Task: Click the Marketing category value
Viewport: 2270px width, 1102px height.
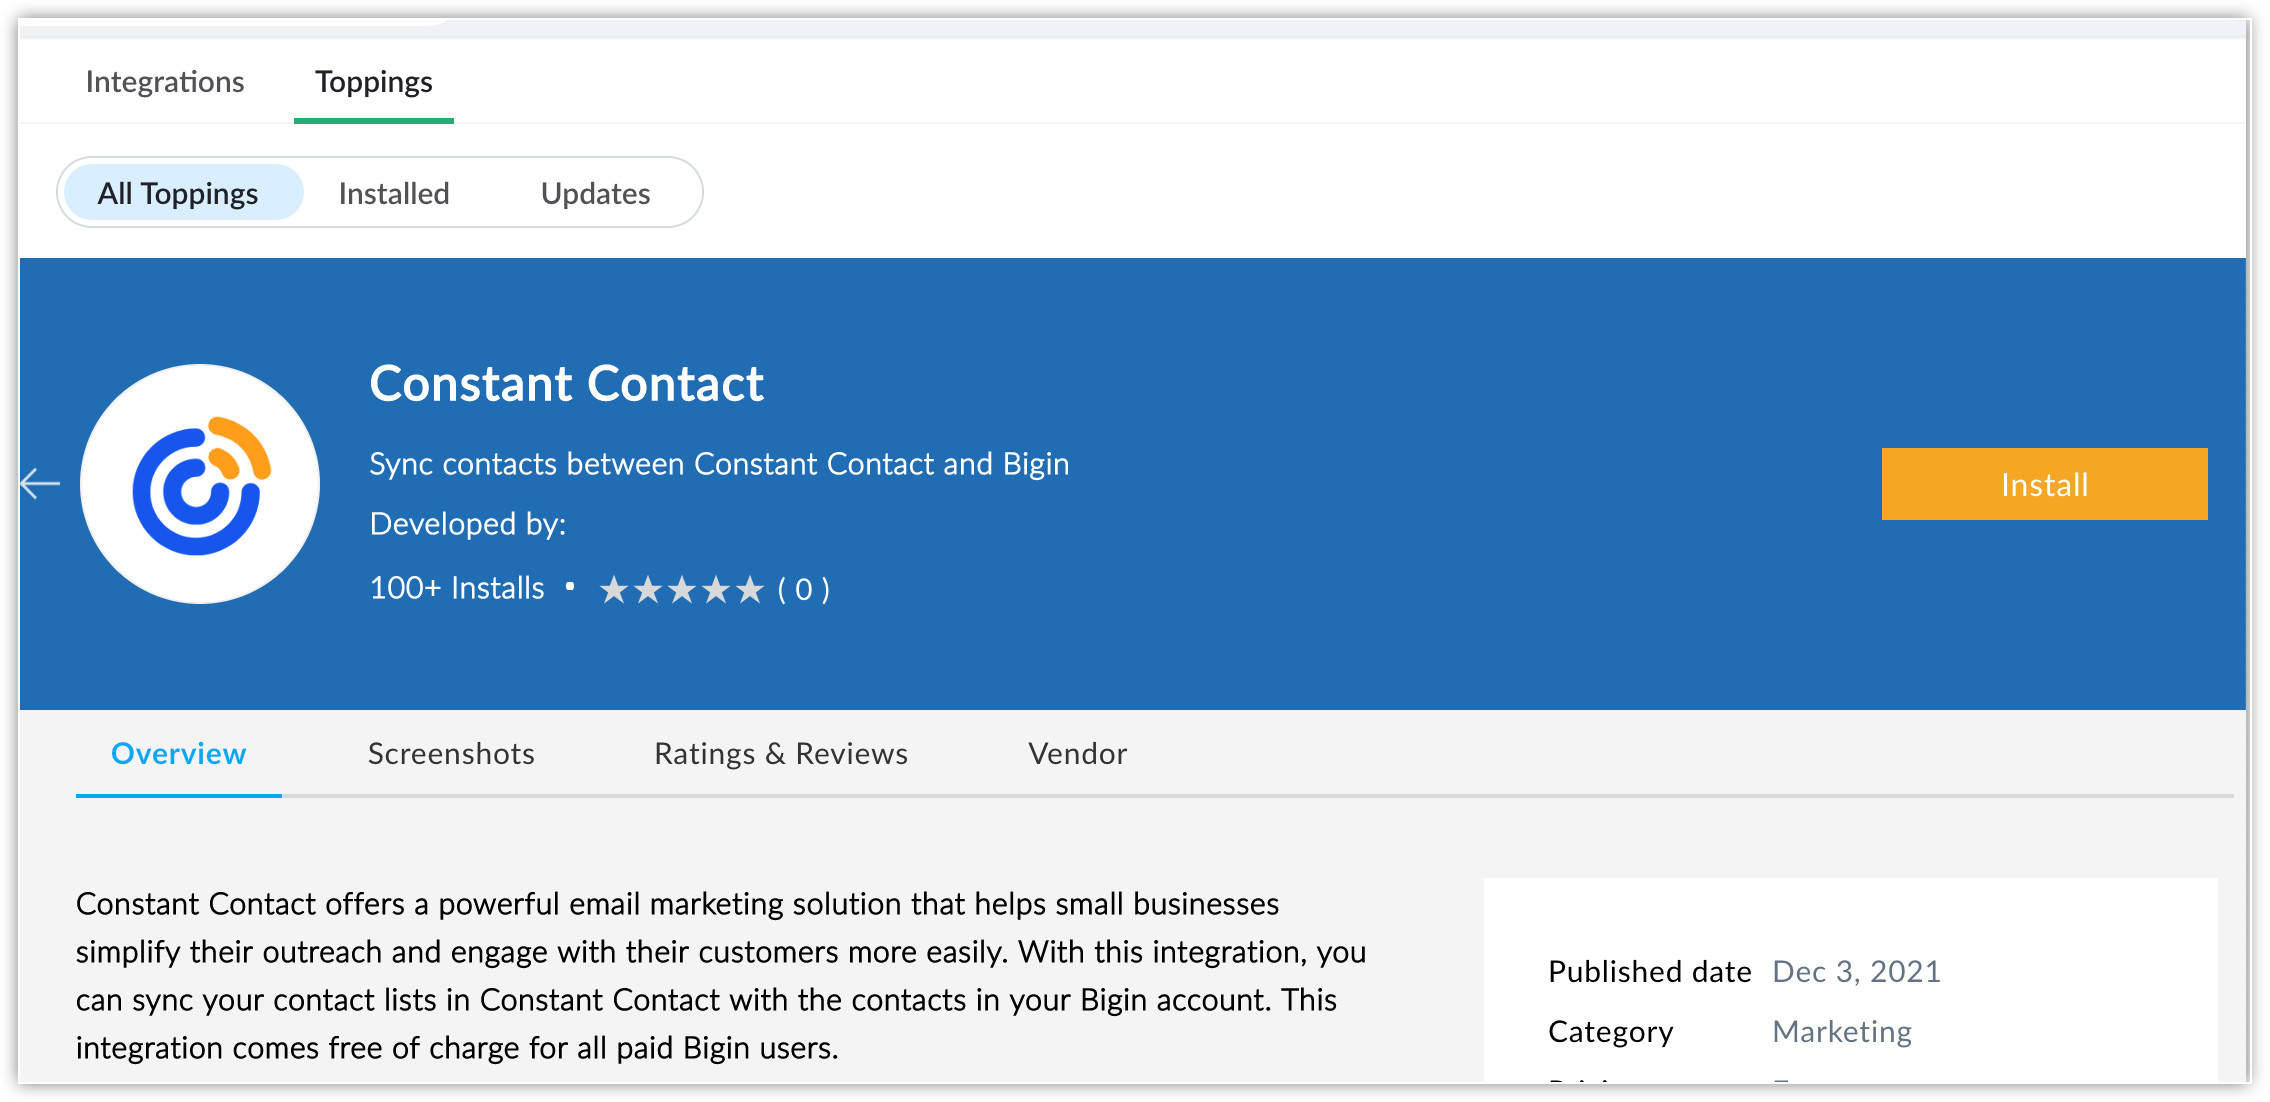Action: (x=1842, y=1032)
